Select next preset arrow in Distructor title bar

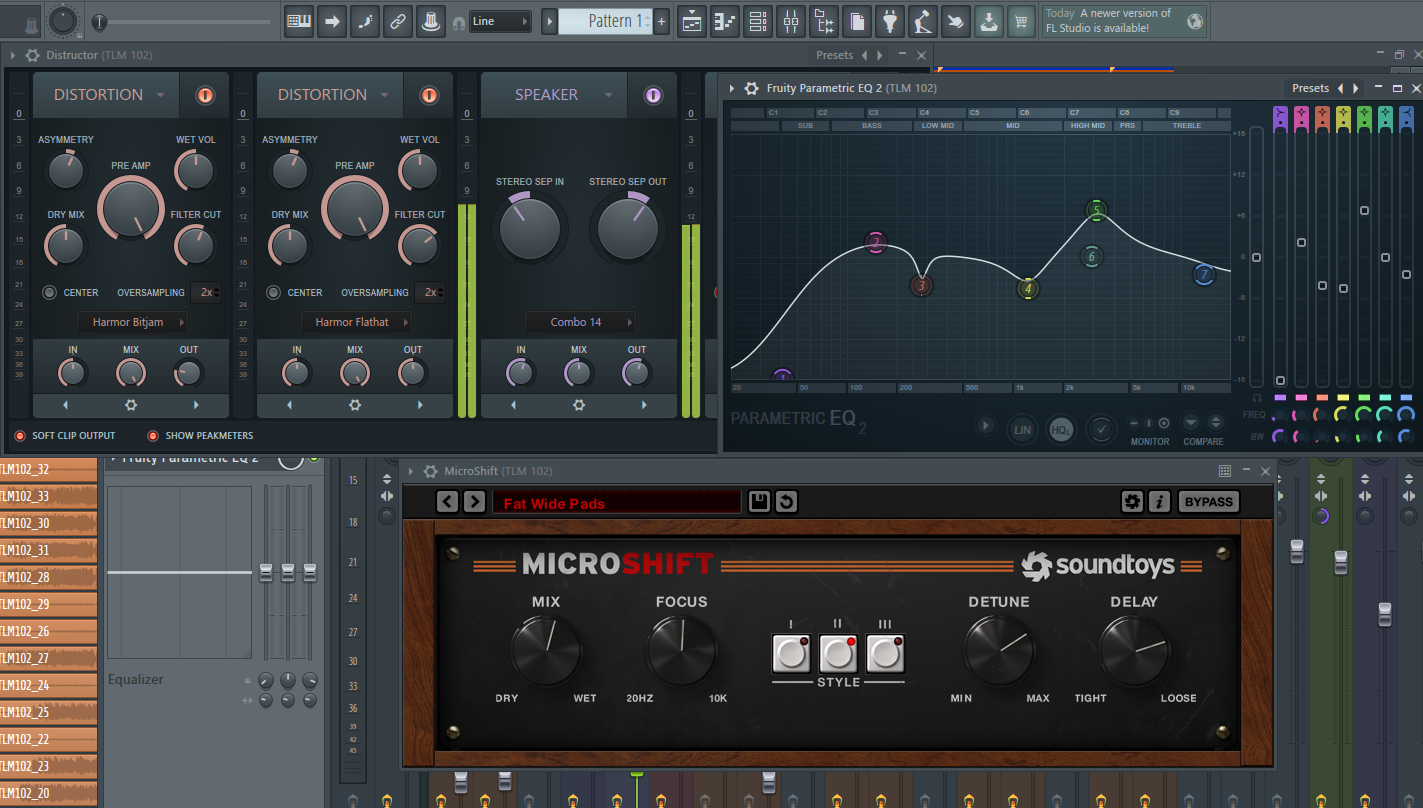pos(879,55)
